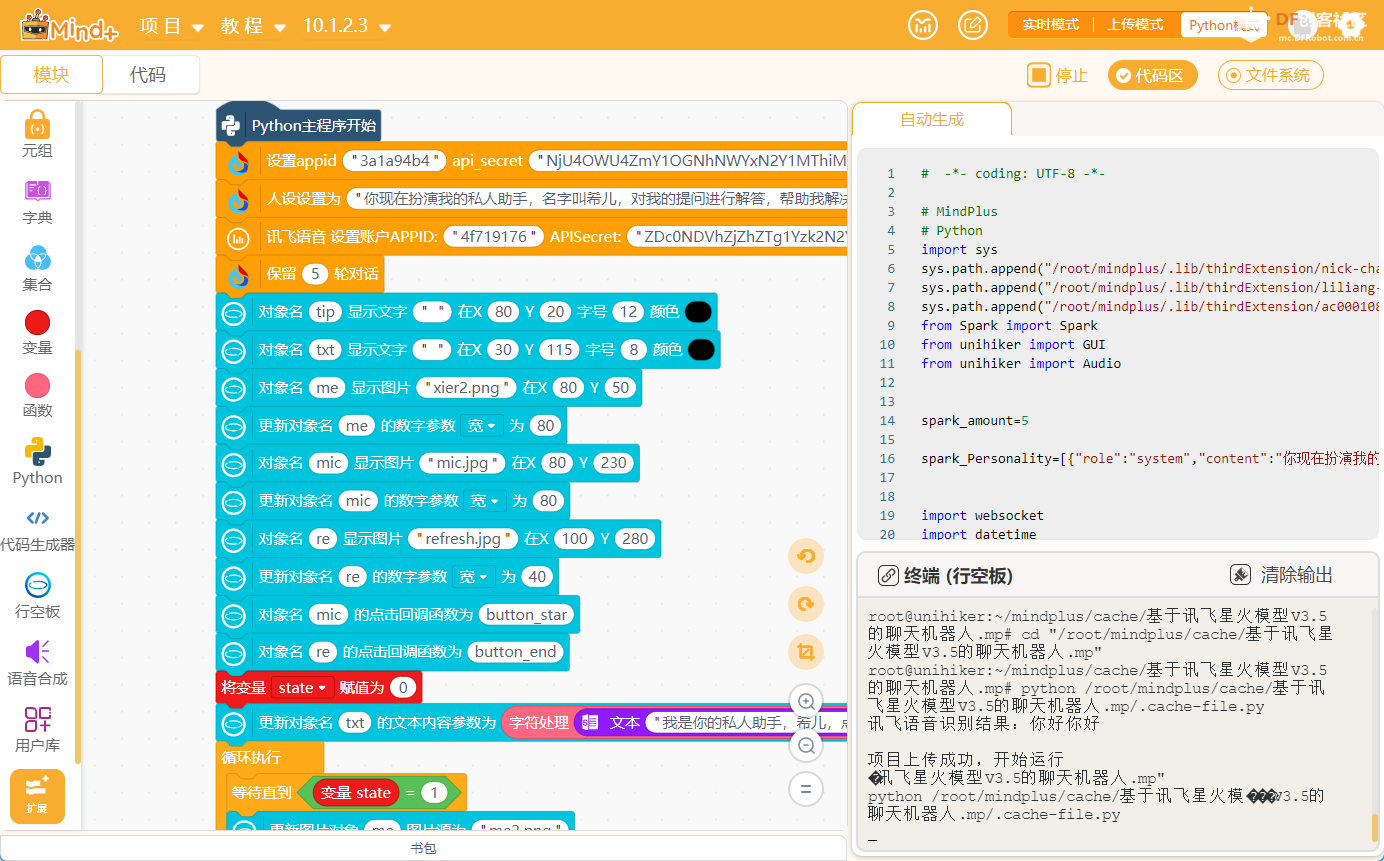Open the 行空板 block category
1384x861 pixels.
37,596
